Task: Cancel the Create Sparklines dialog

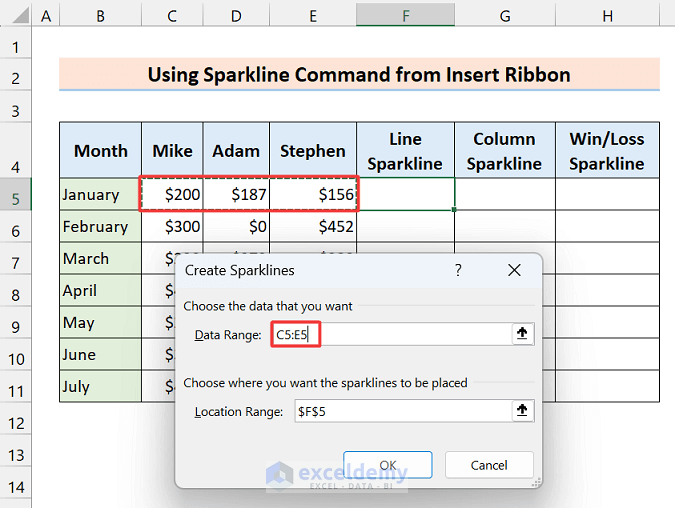Action: click(488, 465)
